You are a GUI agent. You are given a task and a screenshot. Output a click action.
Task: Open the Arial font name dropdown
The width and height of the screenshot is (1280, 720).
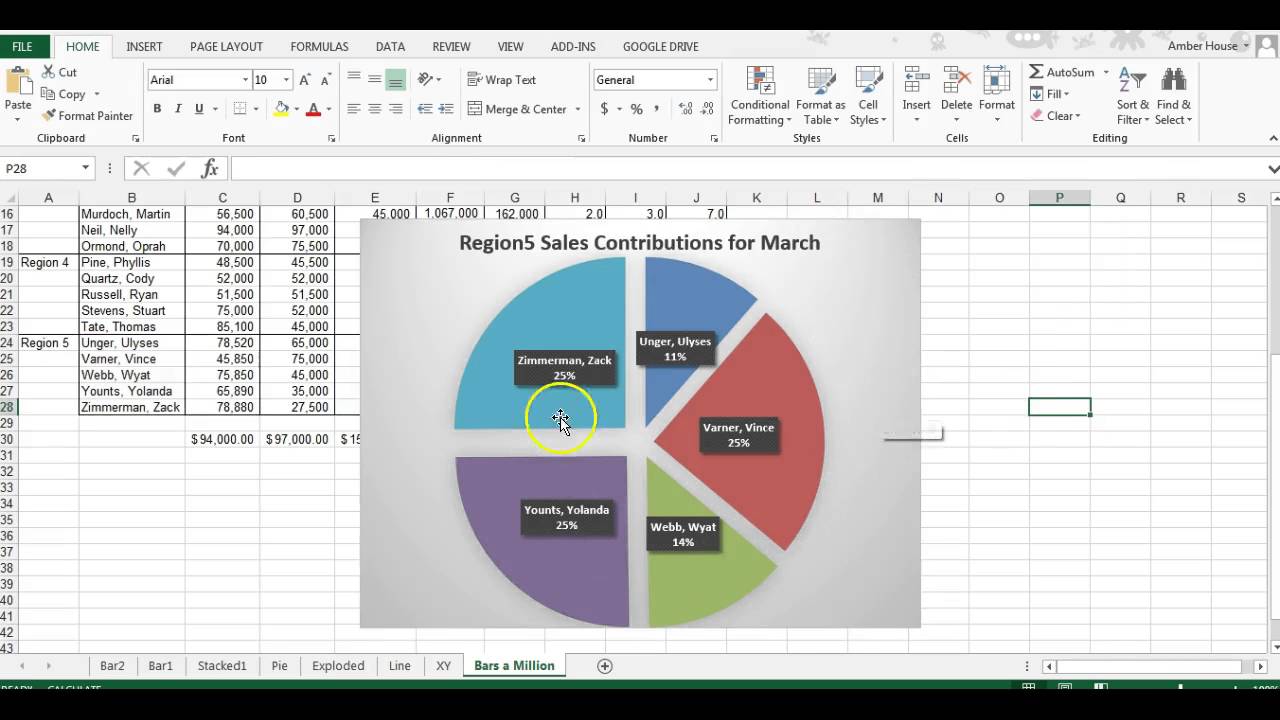click(x=245, y=80)
